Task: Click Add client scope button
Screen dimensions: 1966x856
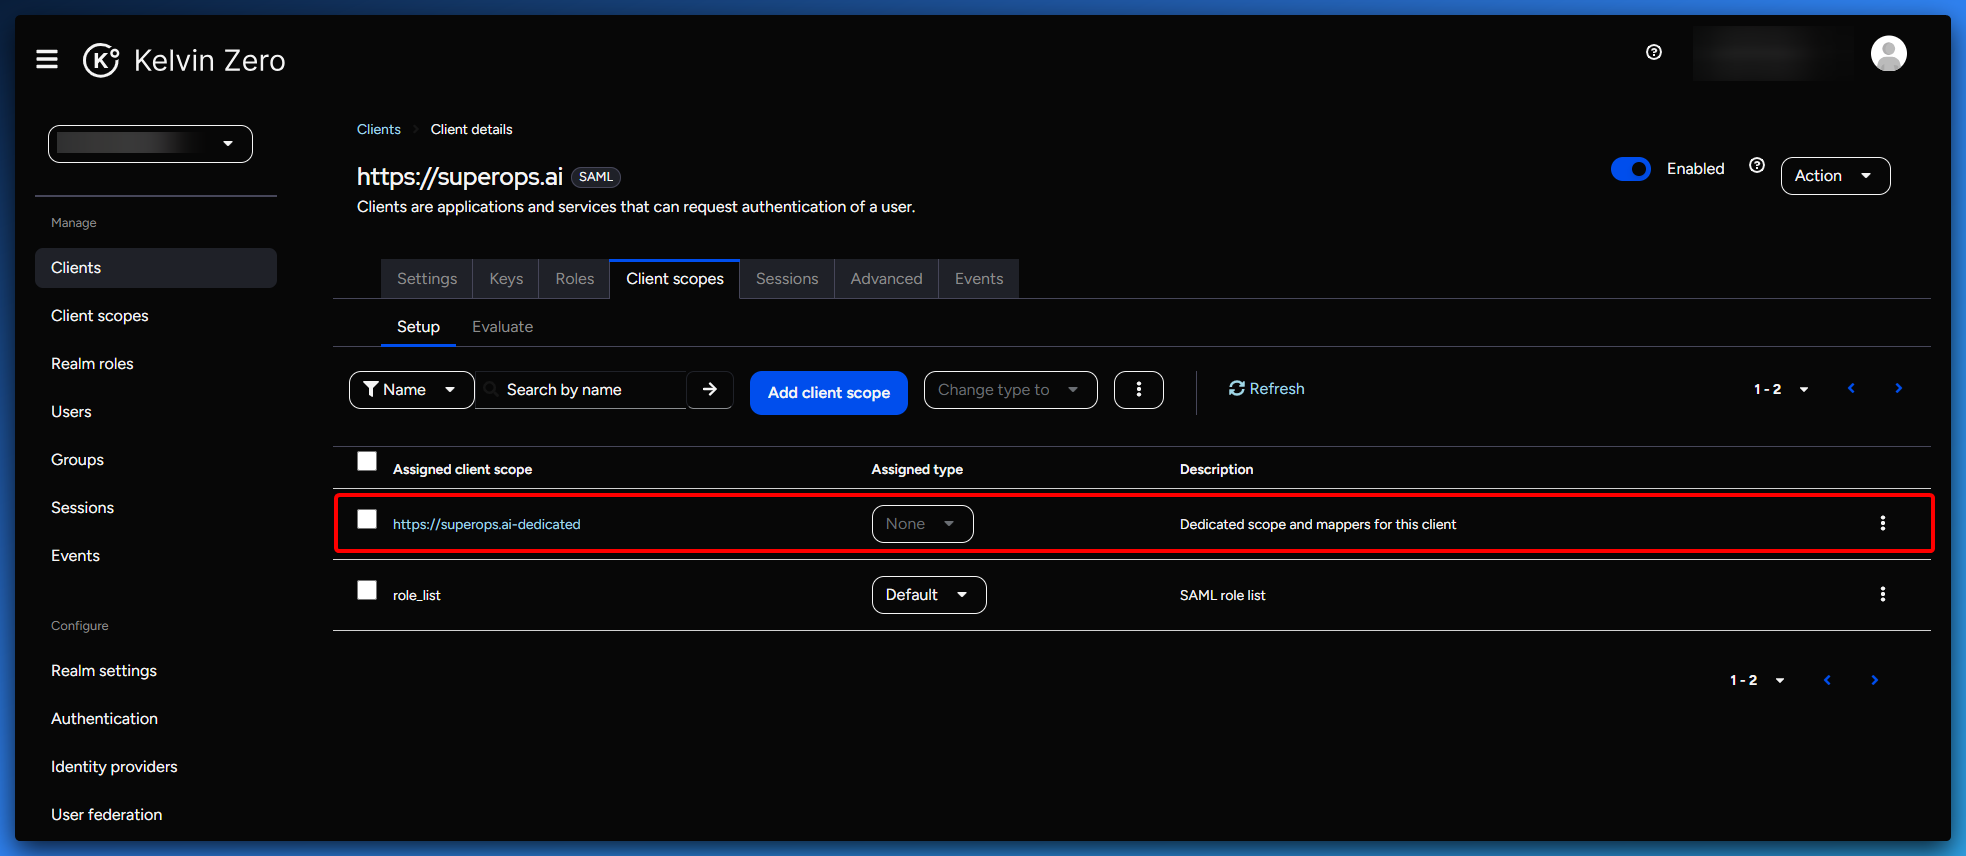Action: 829,393
